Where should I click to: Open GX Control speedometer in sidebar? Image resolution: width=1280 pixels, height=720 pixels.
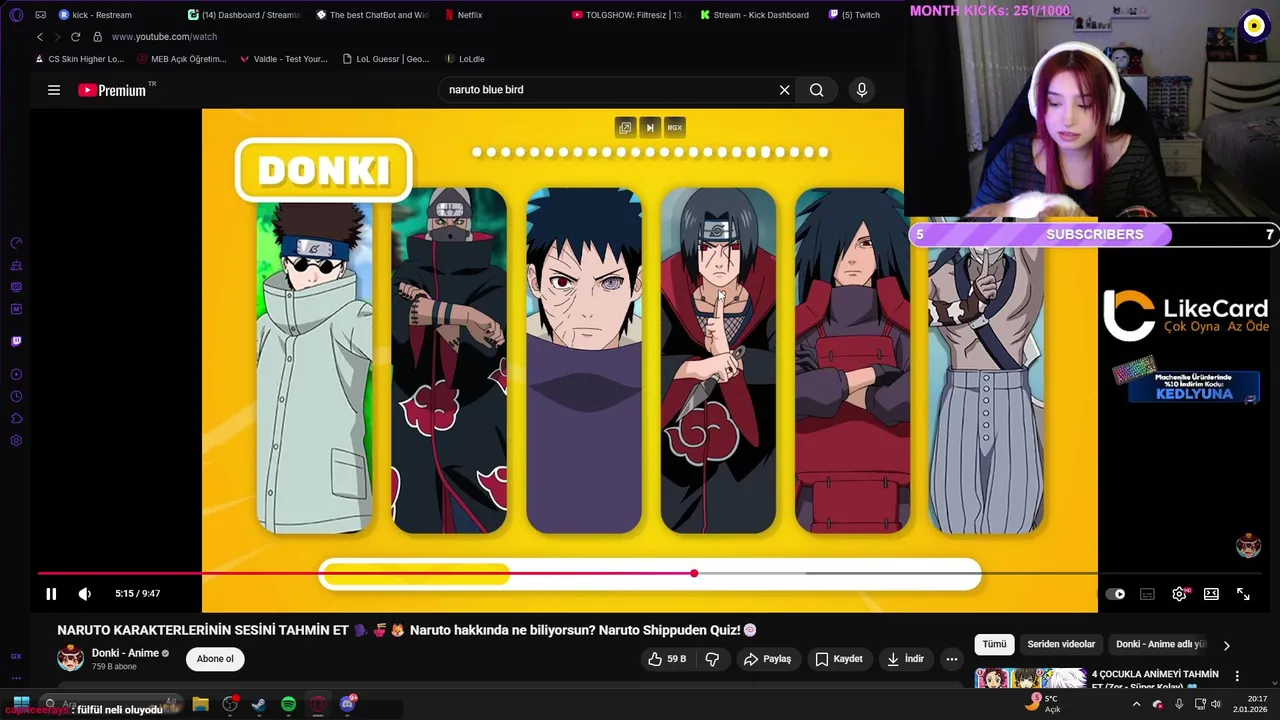point(16,243)
